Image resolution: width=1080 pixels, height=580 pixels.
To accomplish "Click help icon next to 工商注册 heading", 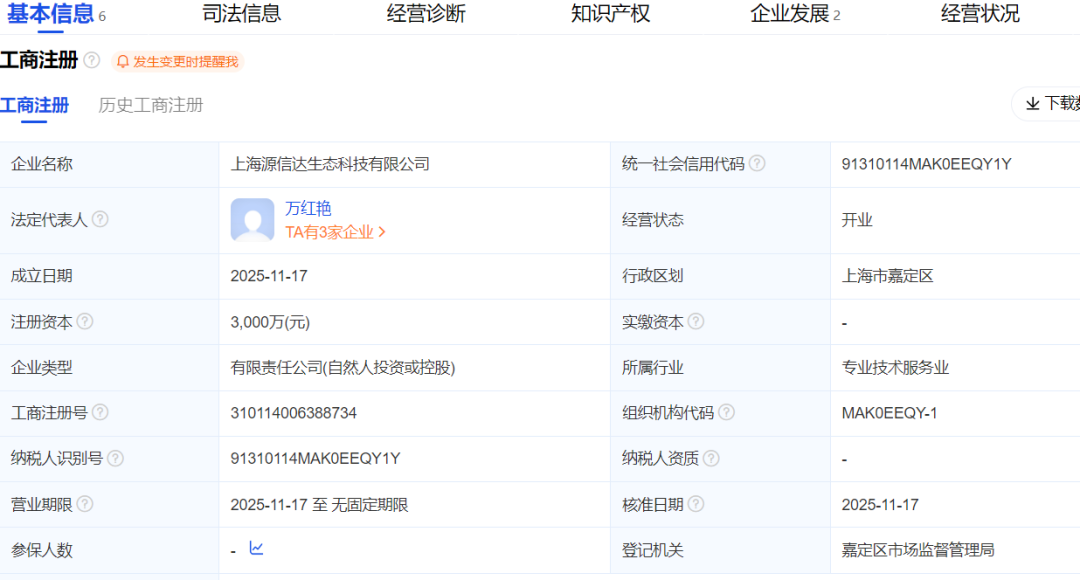I will pyautogui.click(x=92, y=61).
